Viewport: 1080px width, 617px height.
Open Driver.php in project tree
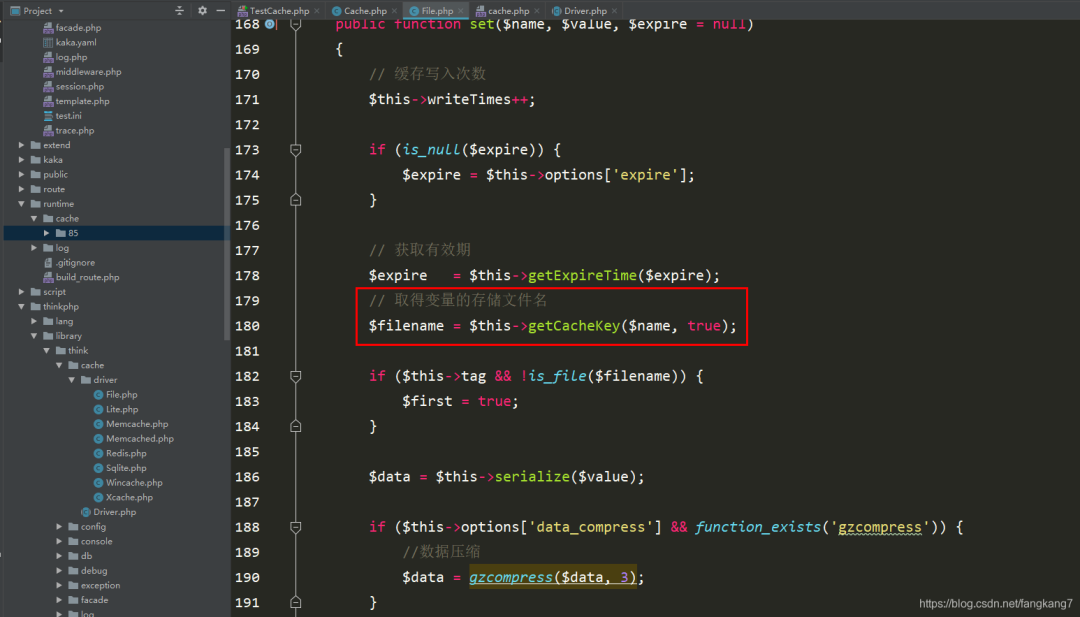pyautogui.click(x=109, y=512)
